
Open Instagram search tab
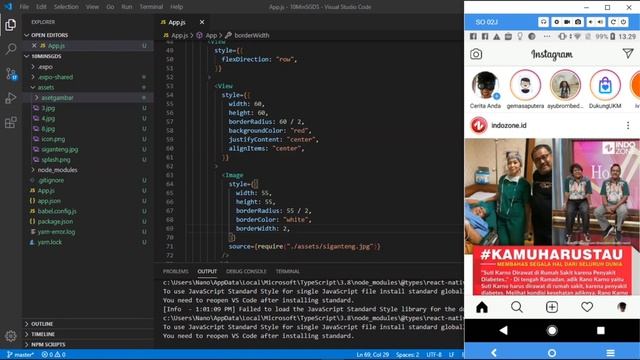(x=517, y=307)
